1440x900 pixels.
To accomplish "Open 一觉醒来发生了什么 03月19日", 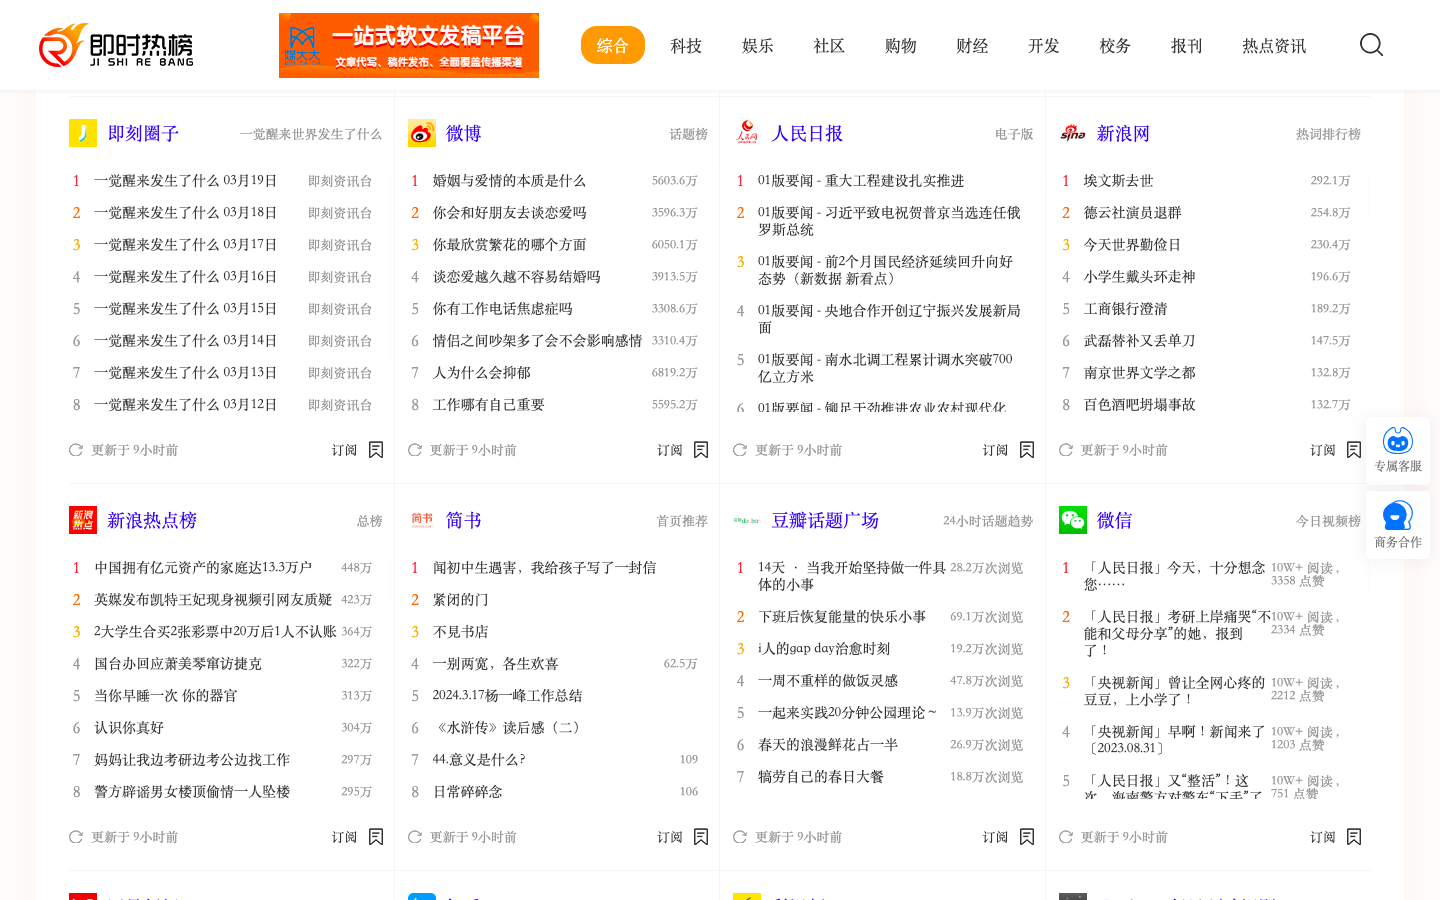I will point(185,181).
